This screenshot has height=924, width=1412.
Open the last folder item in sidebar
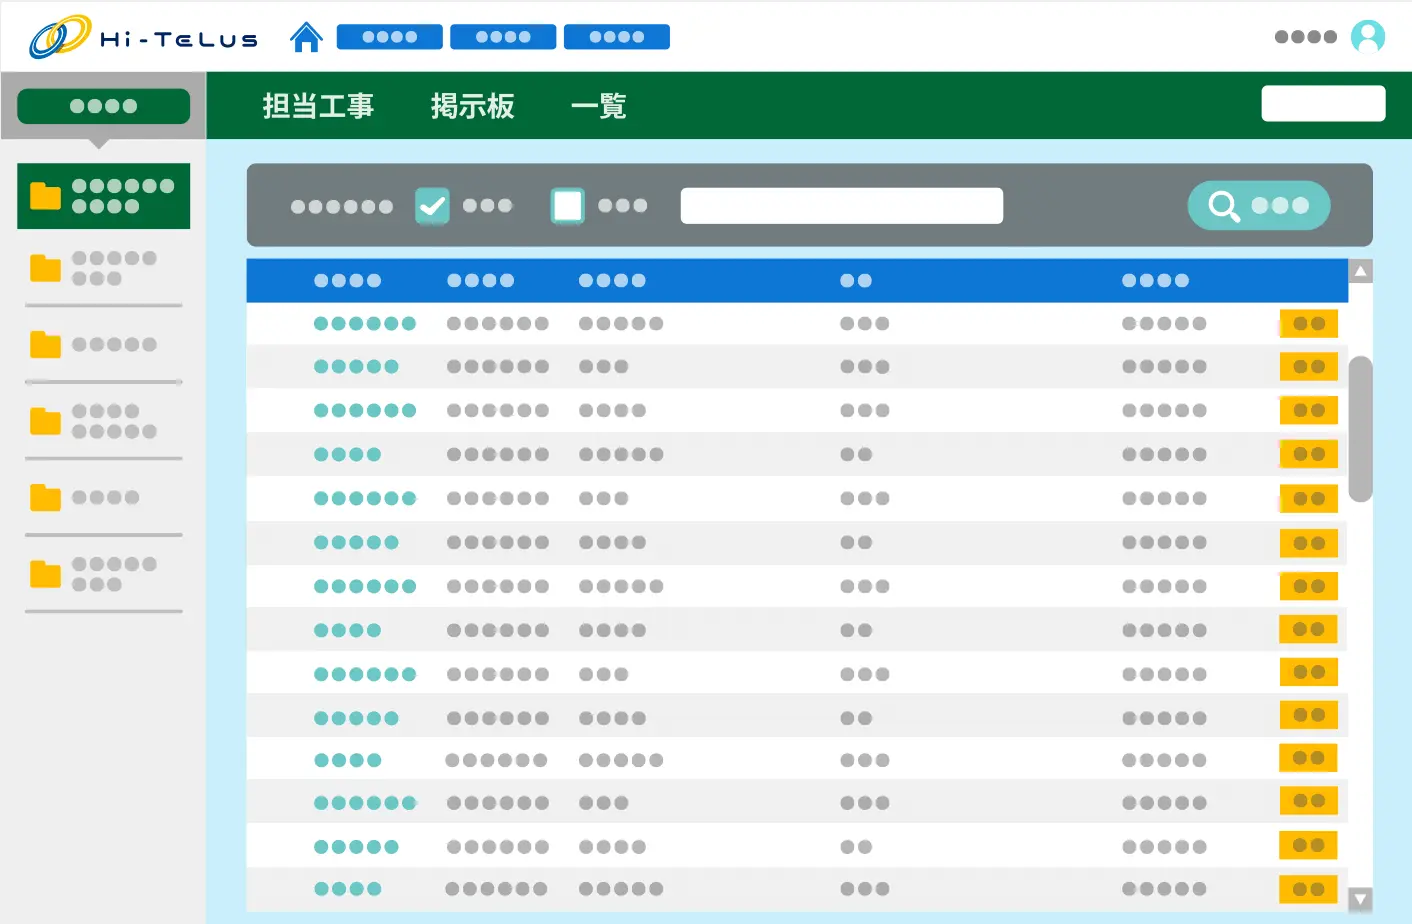(x=104, y=574)
